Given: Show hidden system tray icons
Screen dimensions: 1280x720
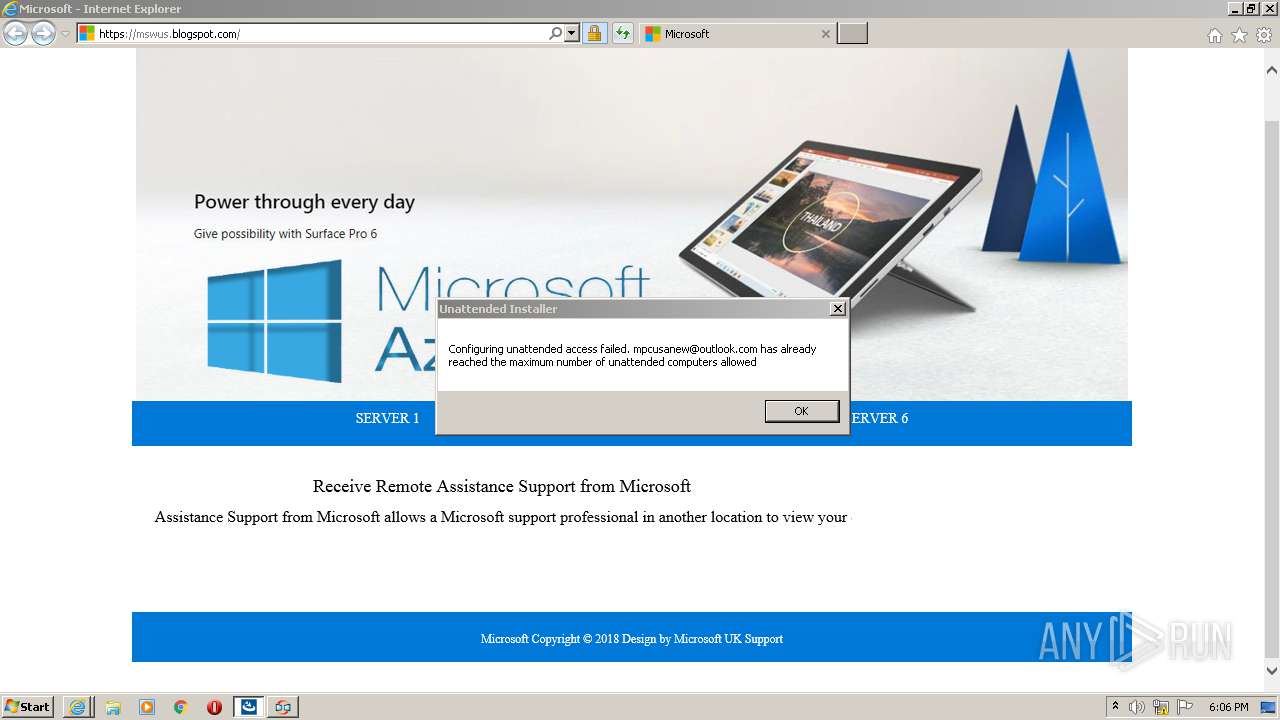Looking at the screenshot, I should click(x=1116, y=707).
